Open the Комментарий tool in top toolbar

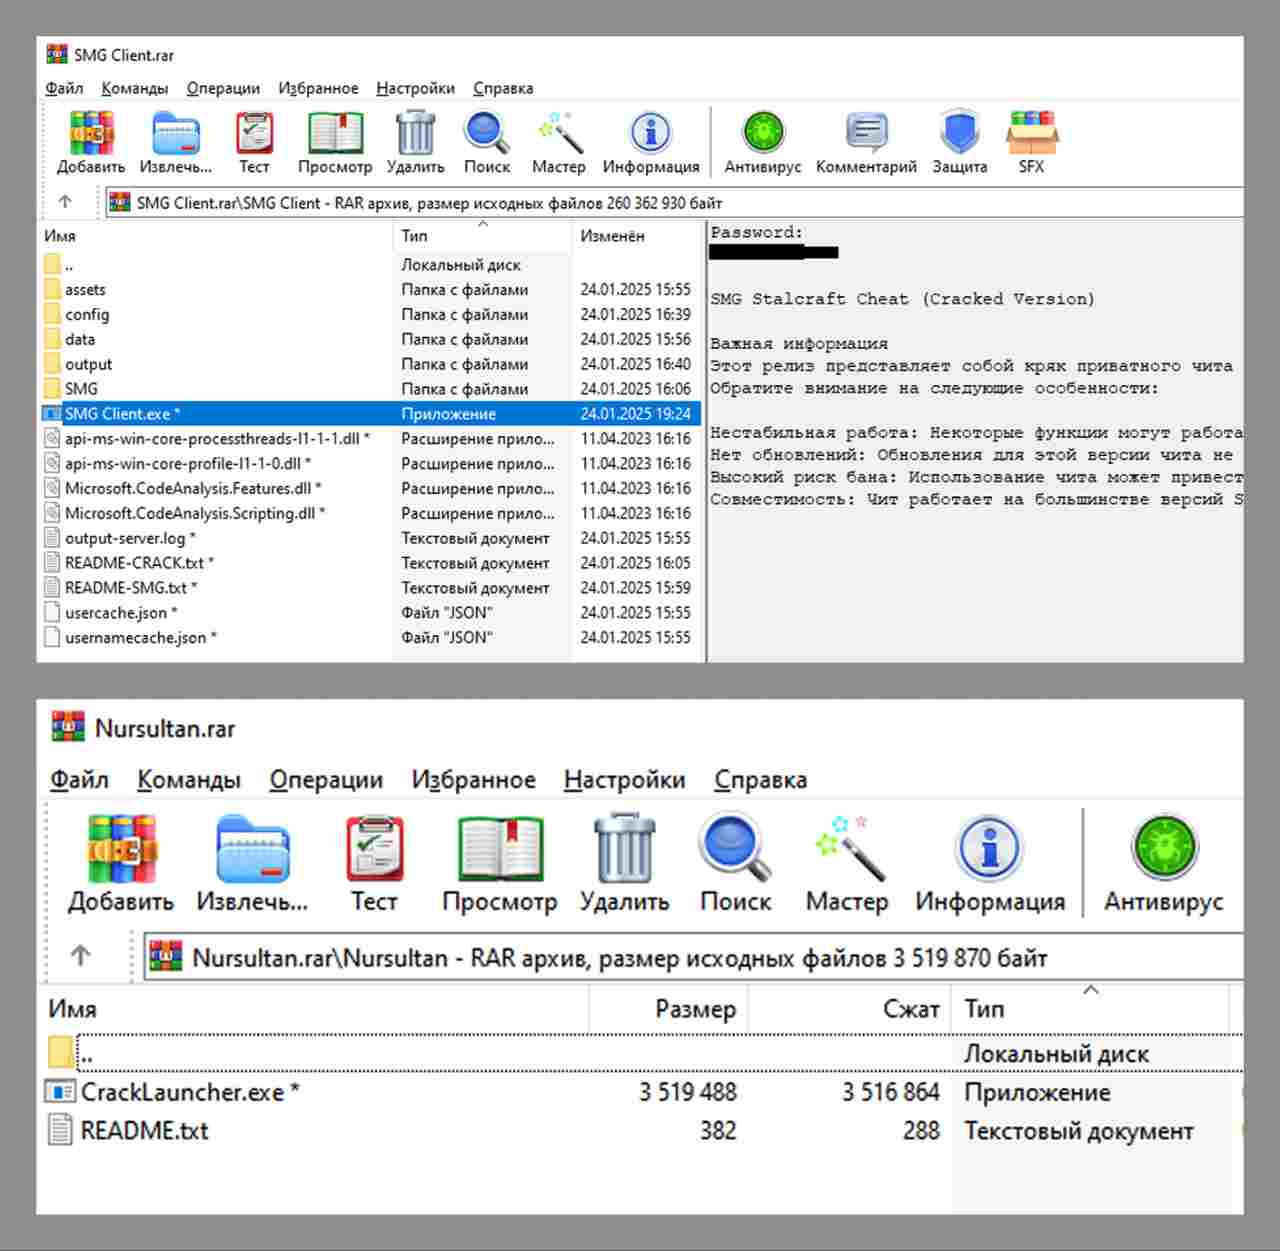tap(866, 132)
